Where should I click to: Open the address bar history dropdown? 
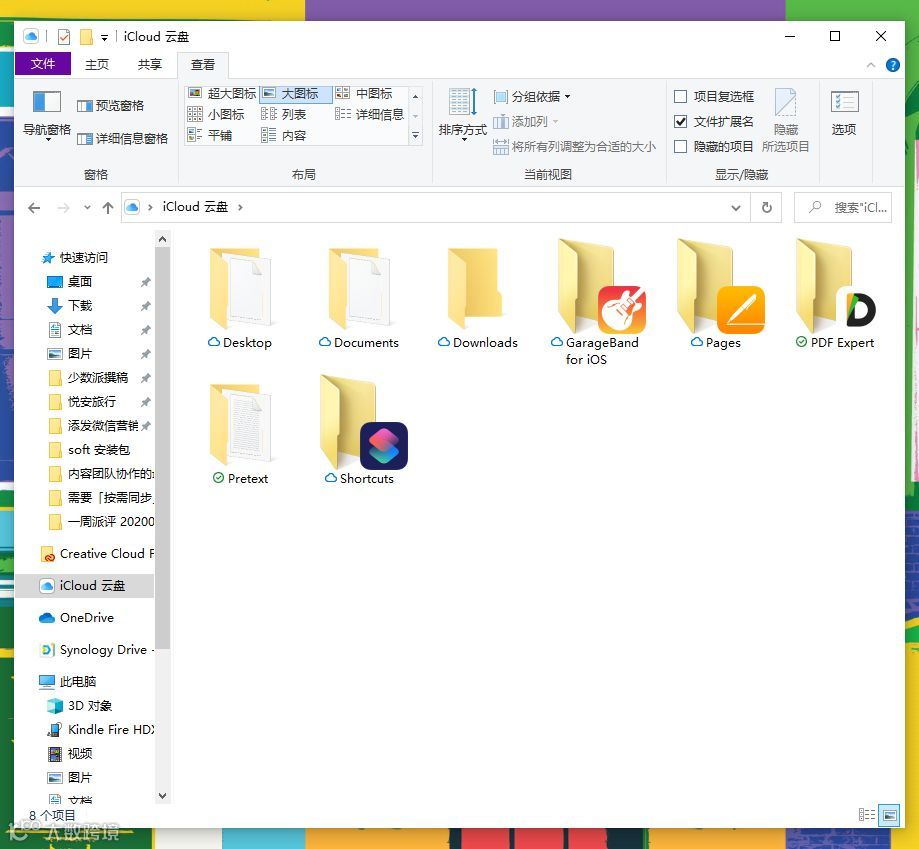(736, 207)
